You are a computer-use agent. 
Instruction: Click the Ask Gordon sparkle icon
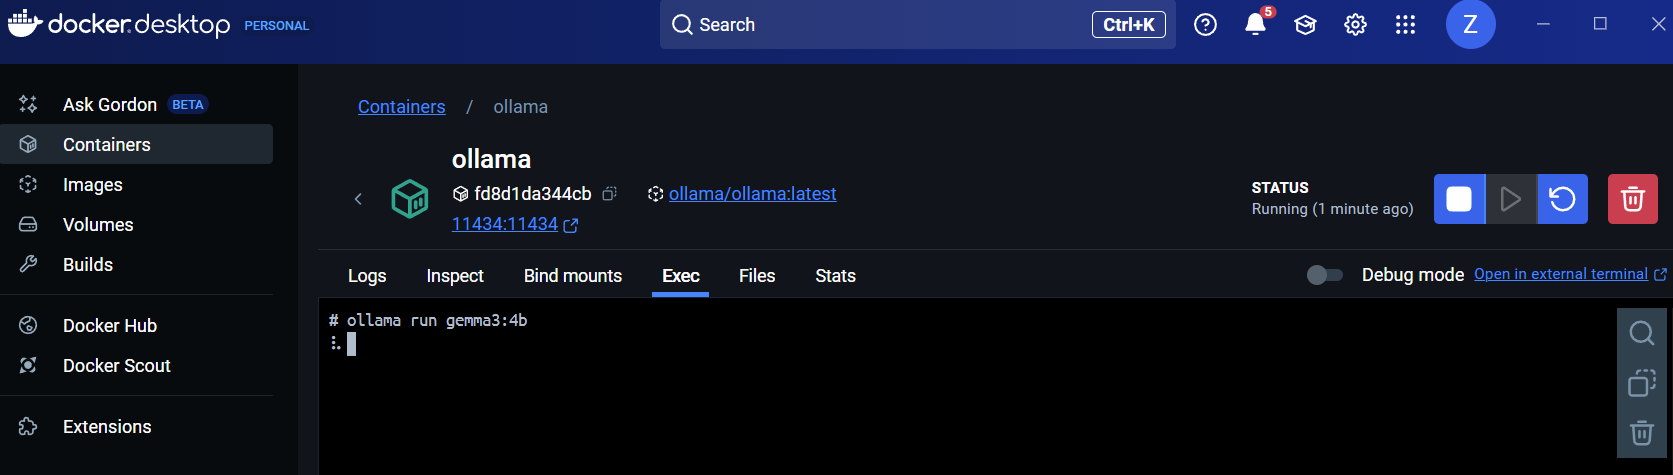pos(28,104)
